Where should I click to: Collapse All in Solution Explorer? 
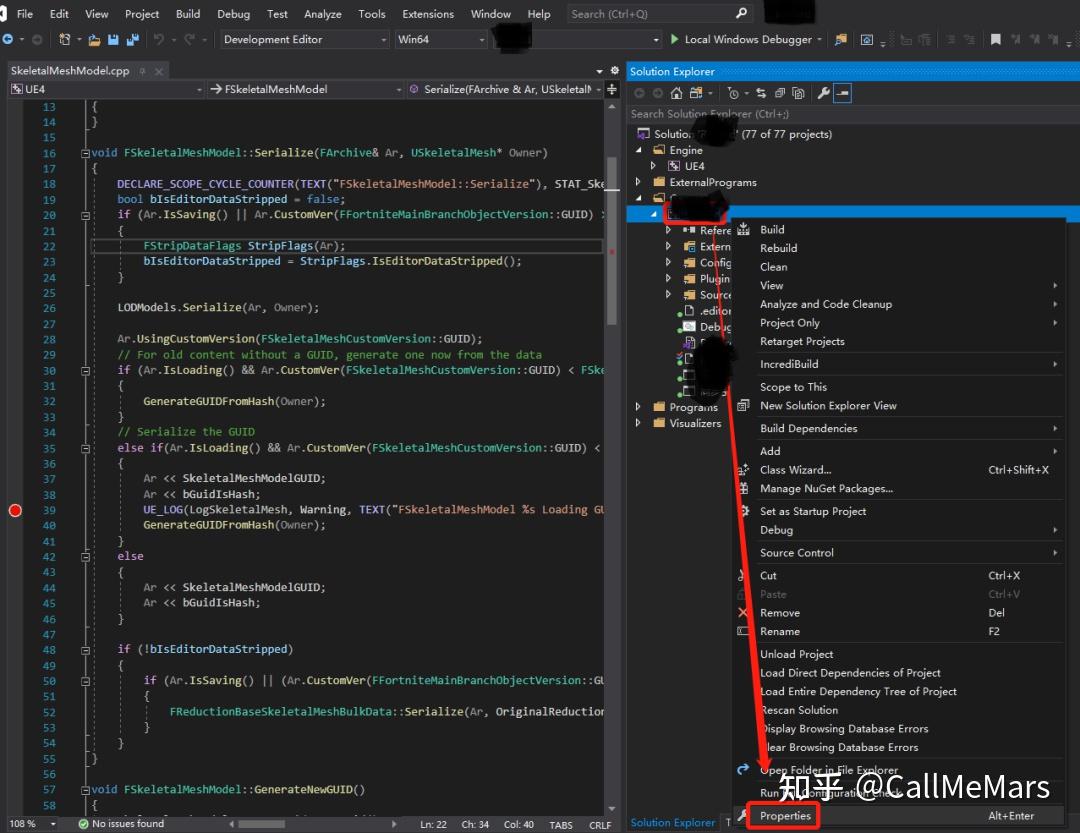[780, 93]
